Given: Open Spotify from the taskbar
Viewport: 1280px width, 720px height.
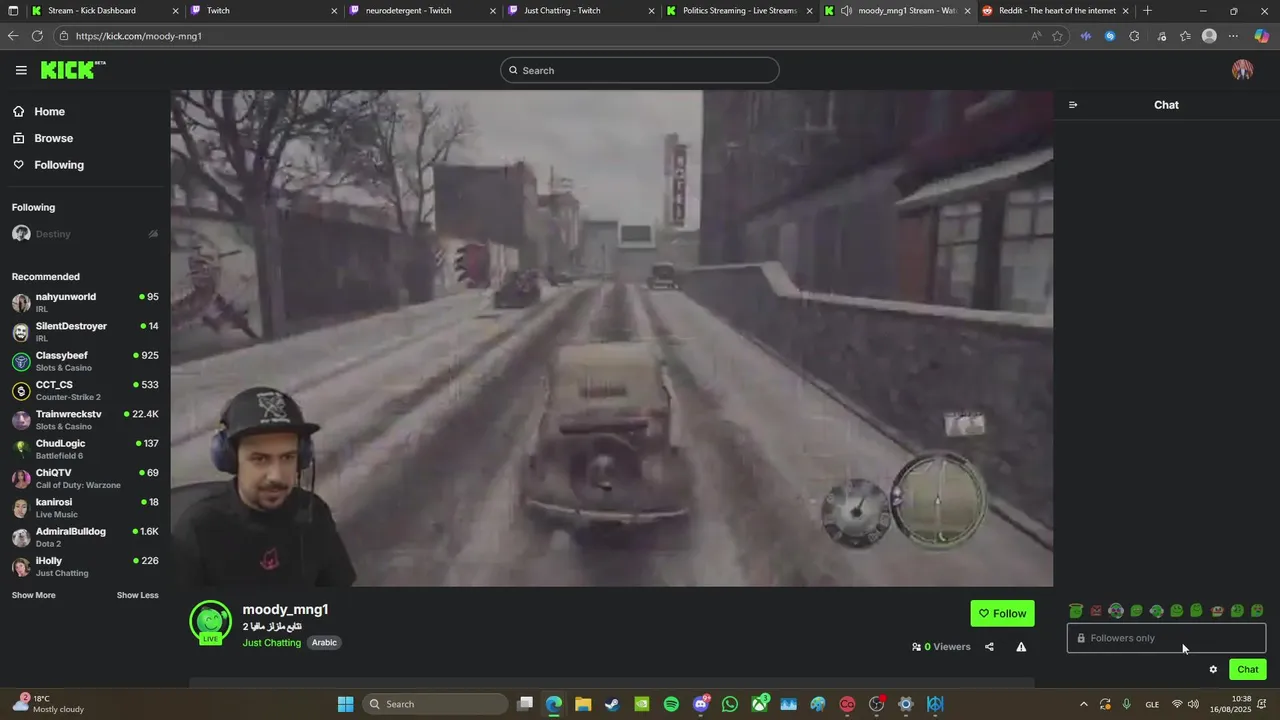Looking at the screenshot, I should click(671, 704).
